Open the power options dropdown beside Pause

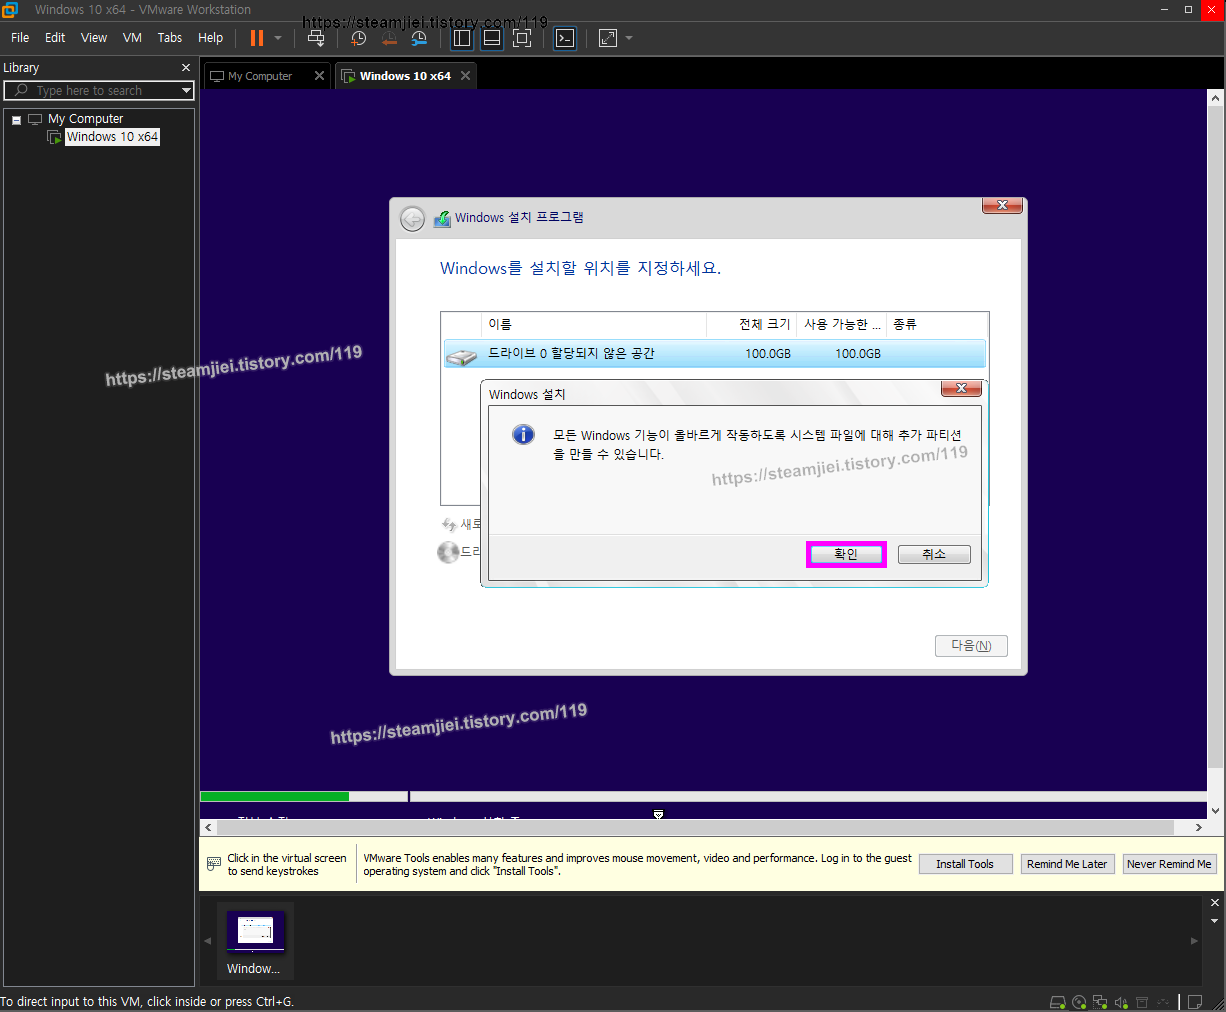pyautogui.click(x=278, y=38)
